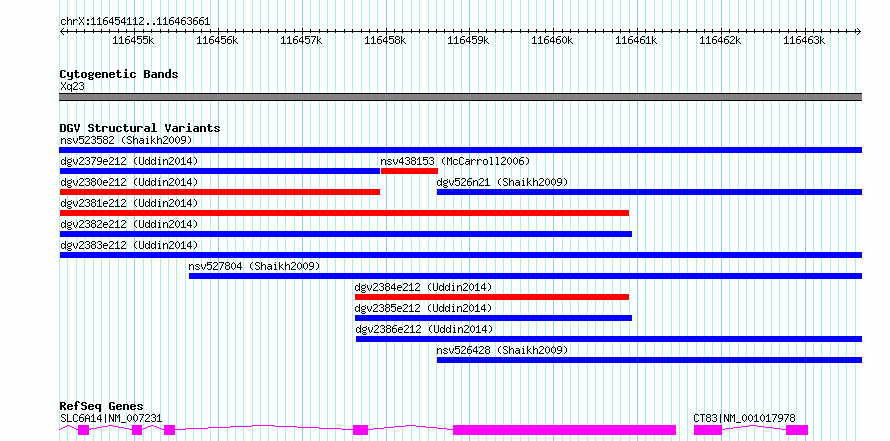This screenshot has width=890, height=441.
Task: Open the SLC6A14|NM_007231 gene label
Action: point(111,418)
